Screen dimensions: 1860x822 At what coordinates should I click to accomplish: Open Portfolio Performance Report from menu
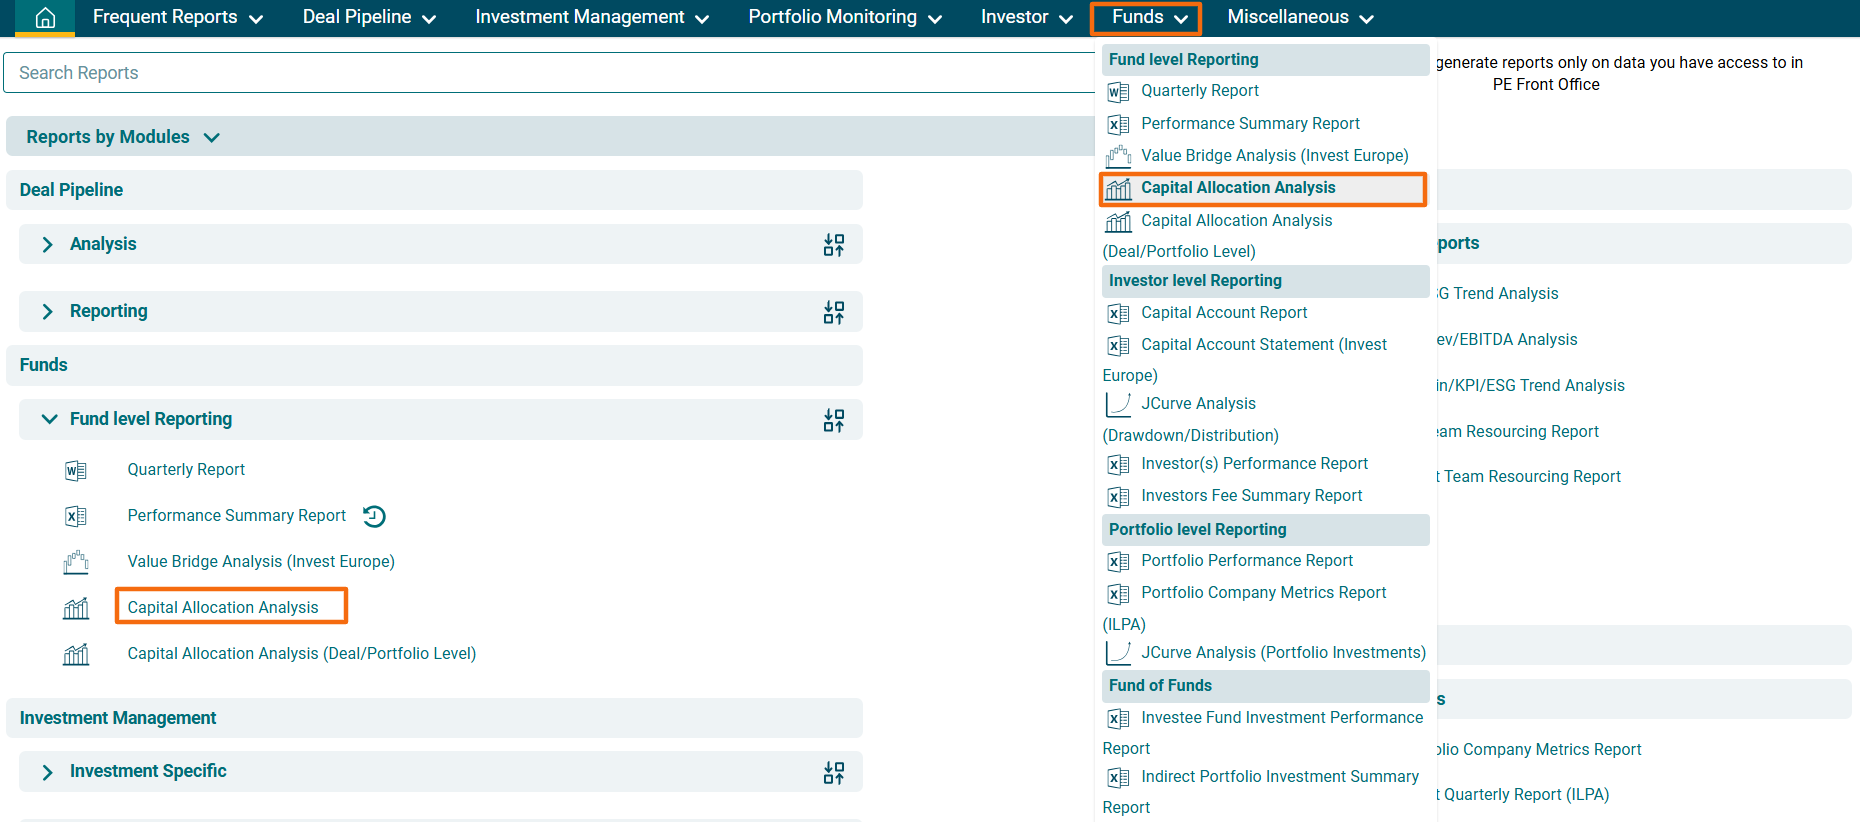pos(1246,561)
